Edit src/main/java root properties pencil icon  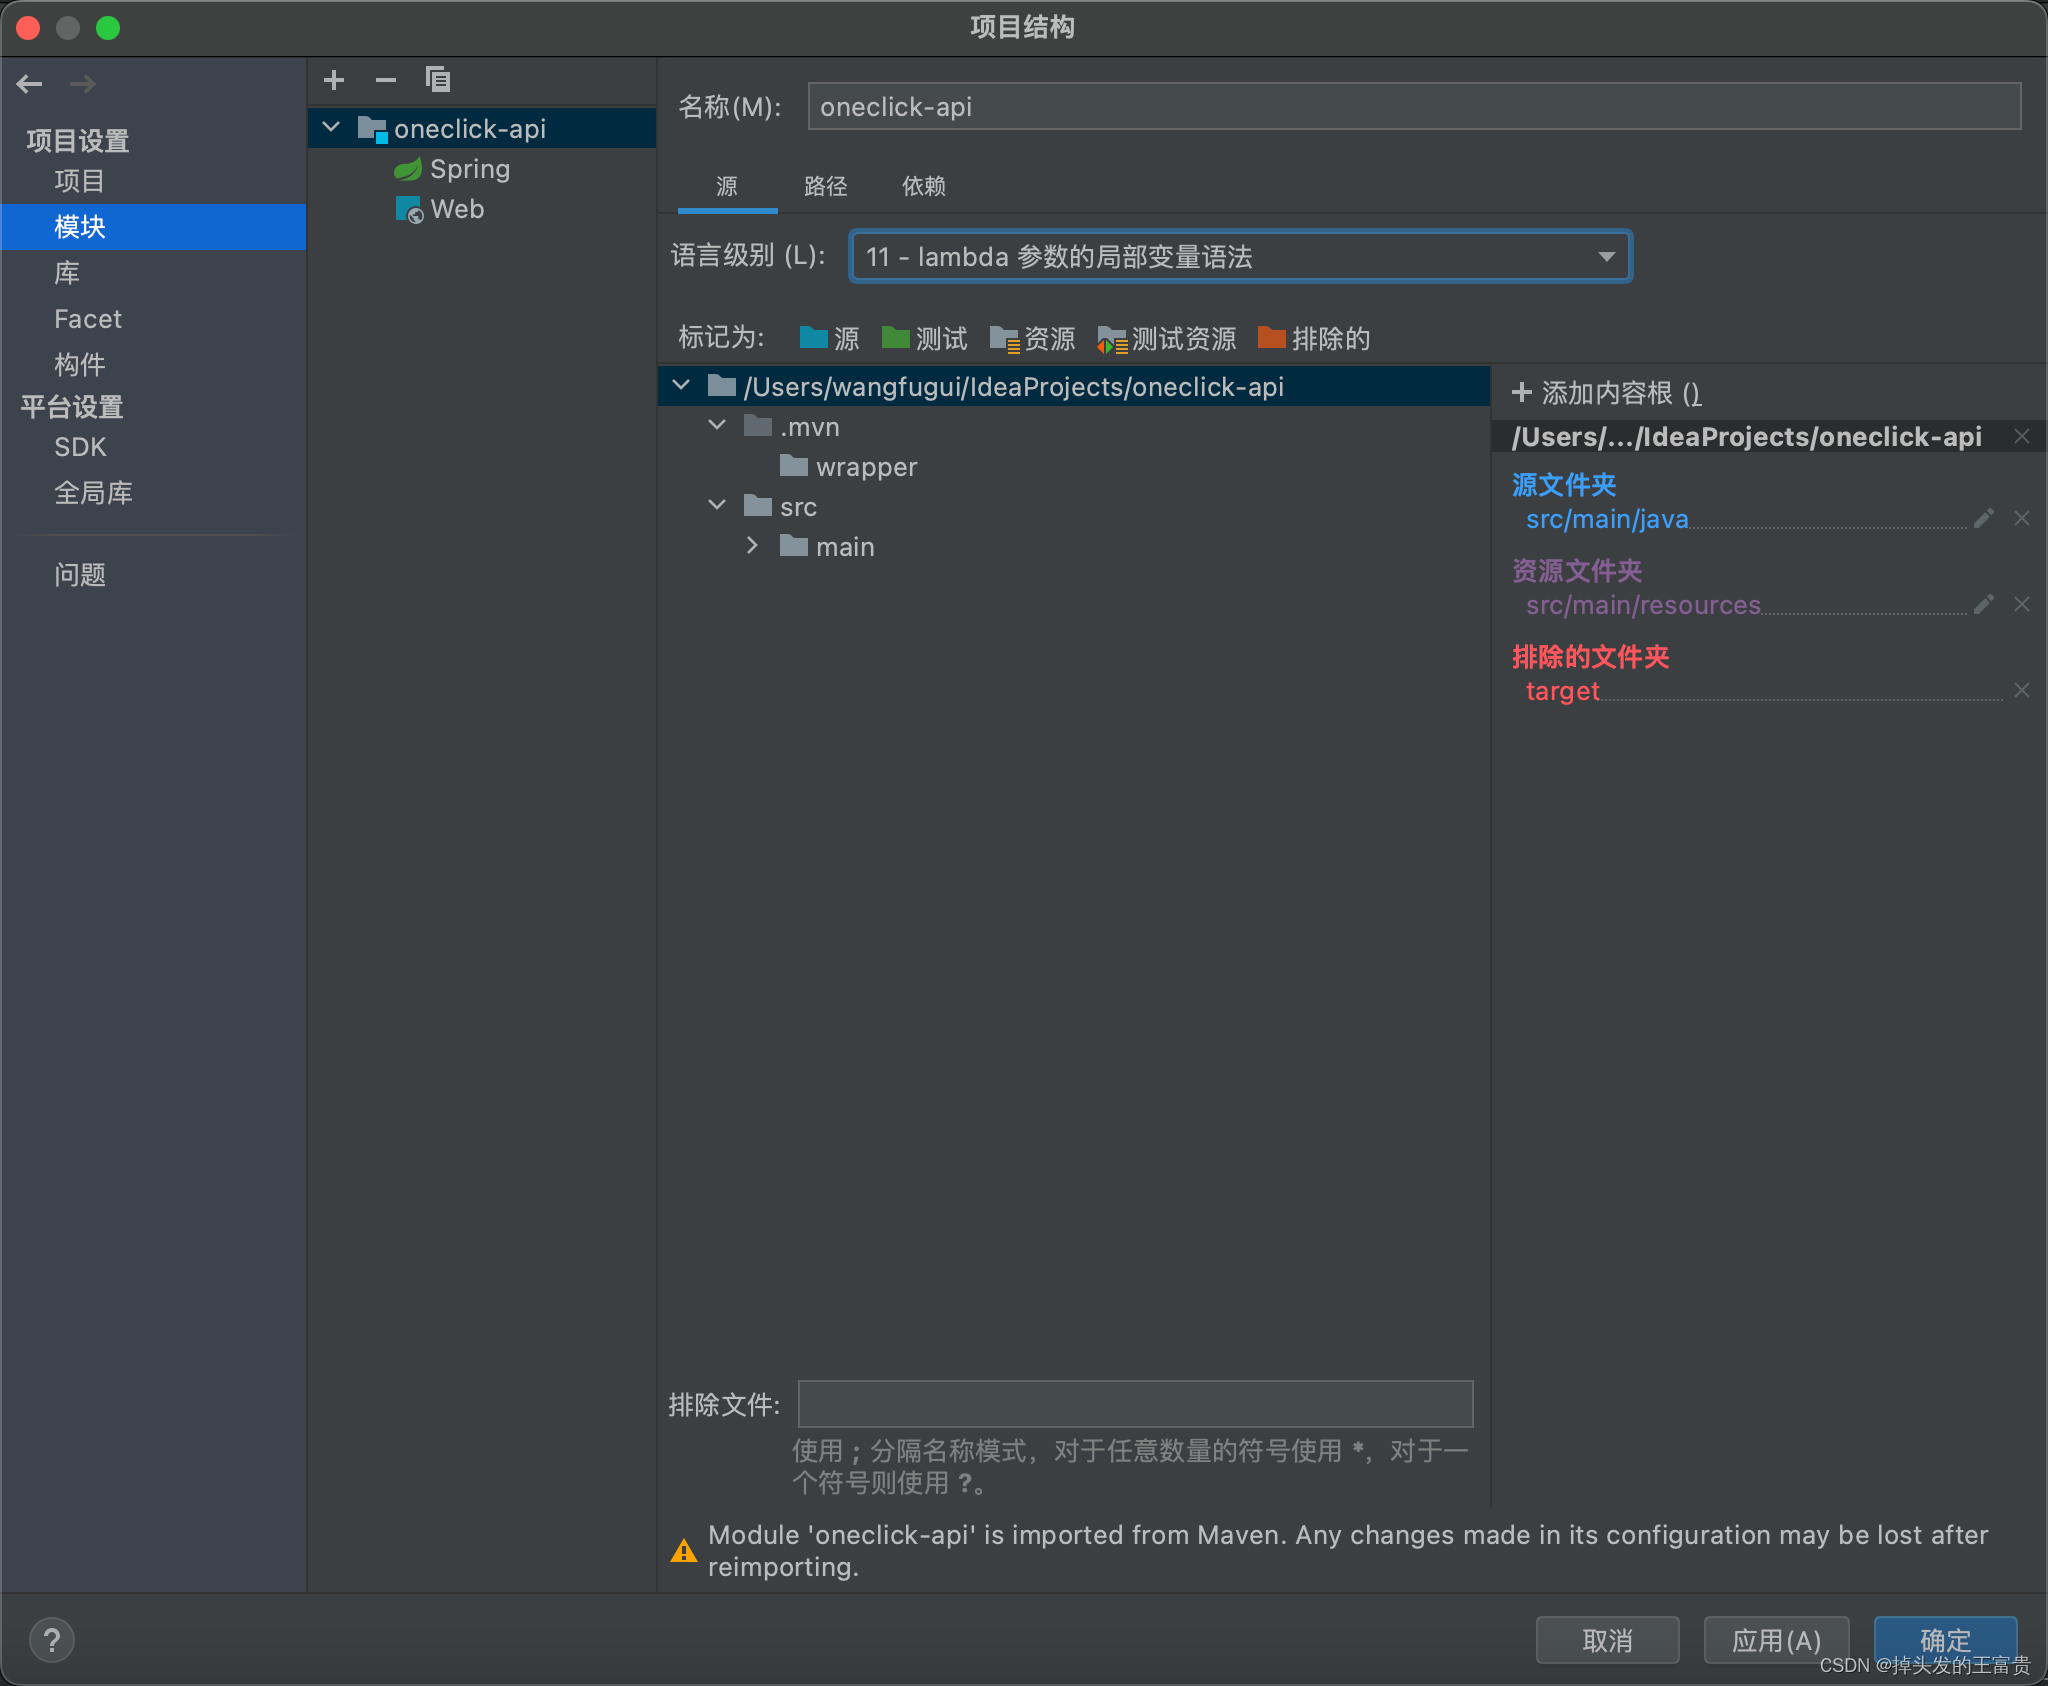click(x=1984, y=518)
